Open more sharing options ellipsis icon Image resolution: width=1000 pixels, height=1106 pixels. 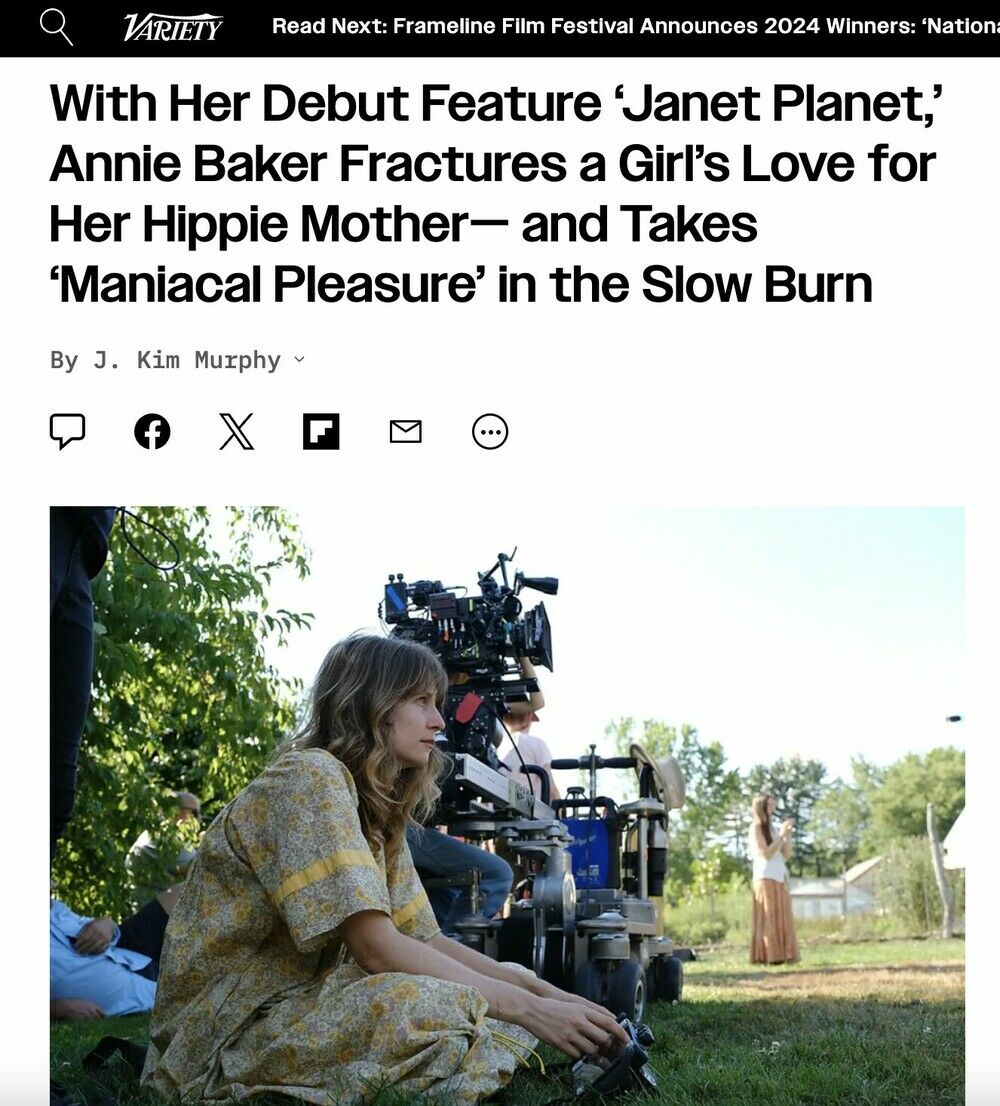[x=490, y=431]
